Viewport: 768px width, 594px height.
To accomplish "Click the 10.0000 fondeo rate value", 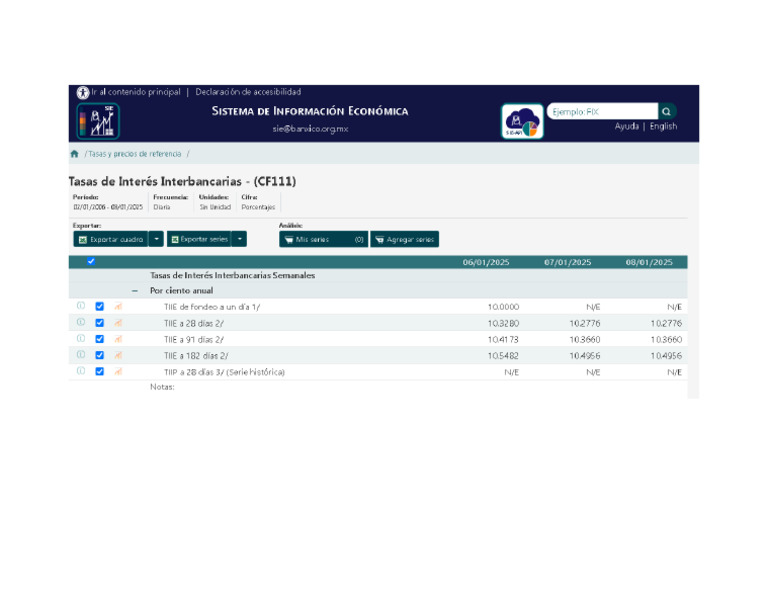I will [x=503, y=307].
